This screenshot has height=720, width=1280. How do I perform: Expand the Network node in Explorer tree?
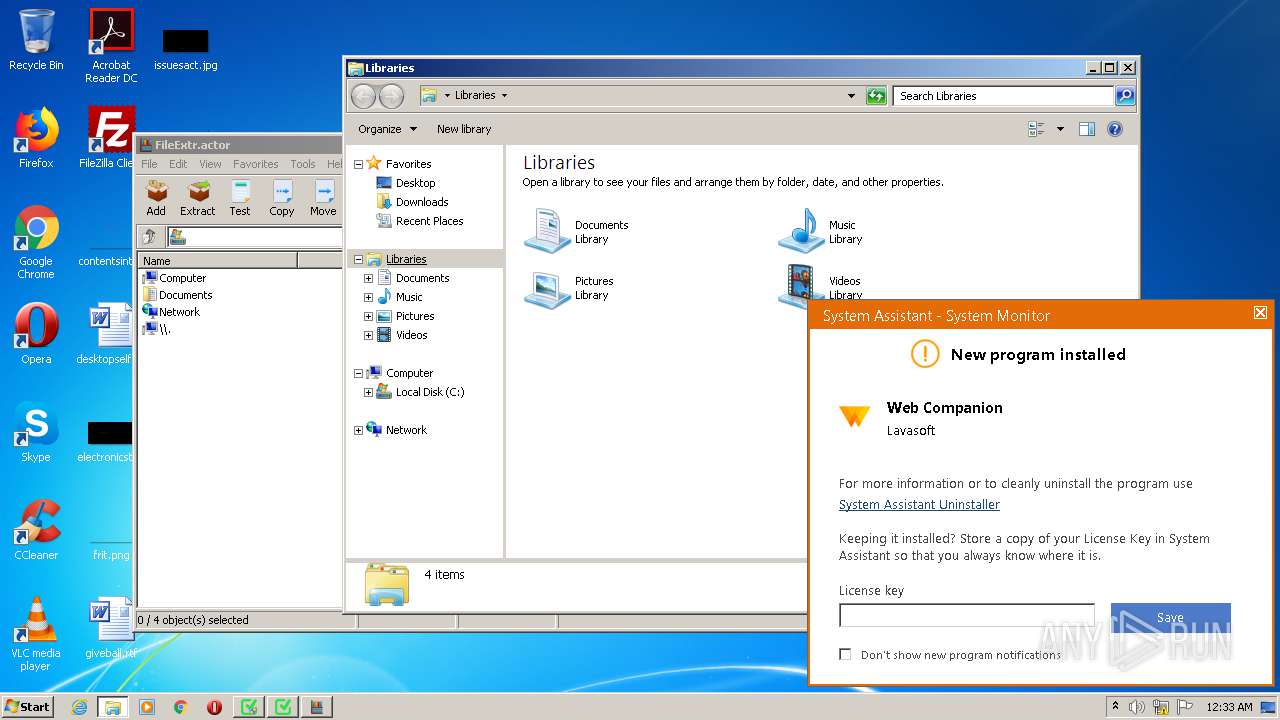click(358, 430)
